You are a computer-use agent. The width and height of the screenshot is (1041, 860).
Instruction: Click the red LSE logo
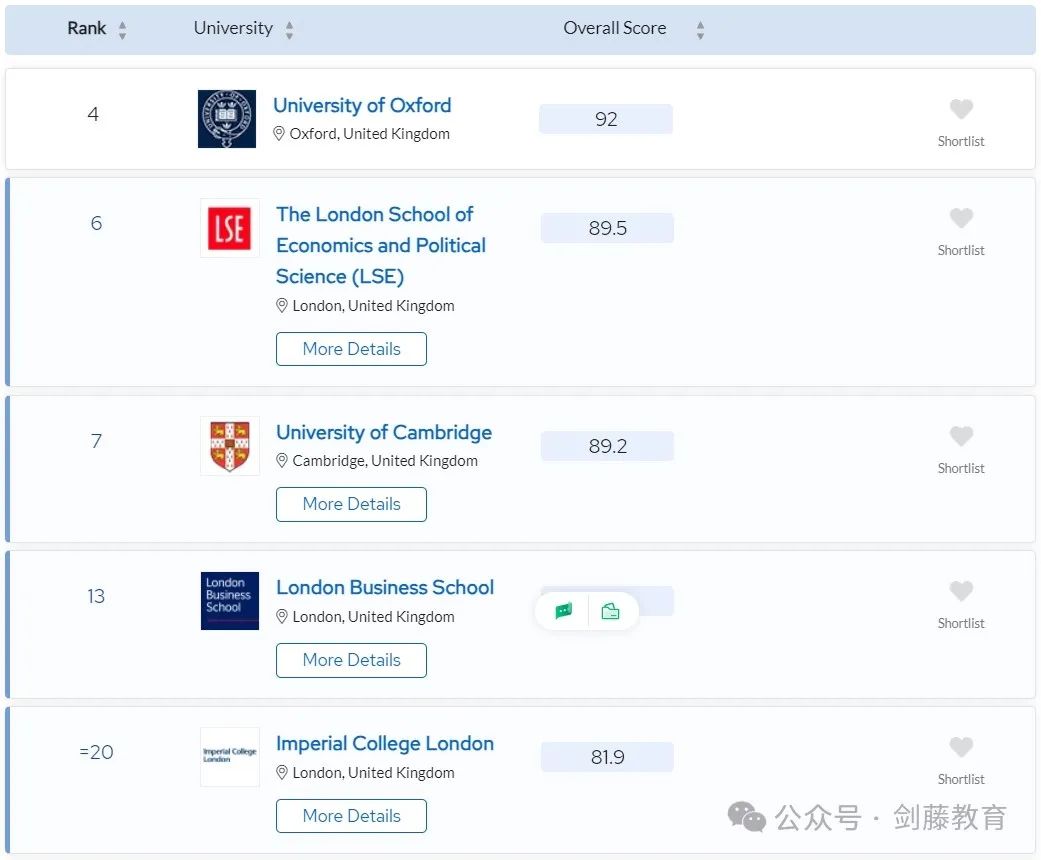click(230, 228)
